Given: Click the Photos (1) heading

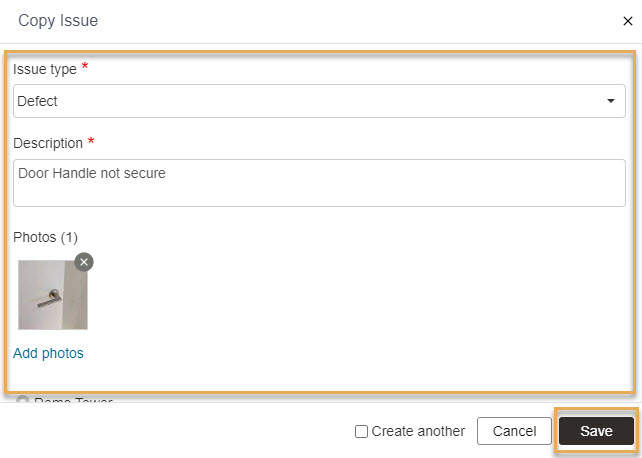Looking at the screenshot, I should point(45,237).
